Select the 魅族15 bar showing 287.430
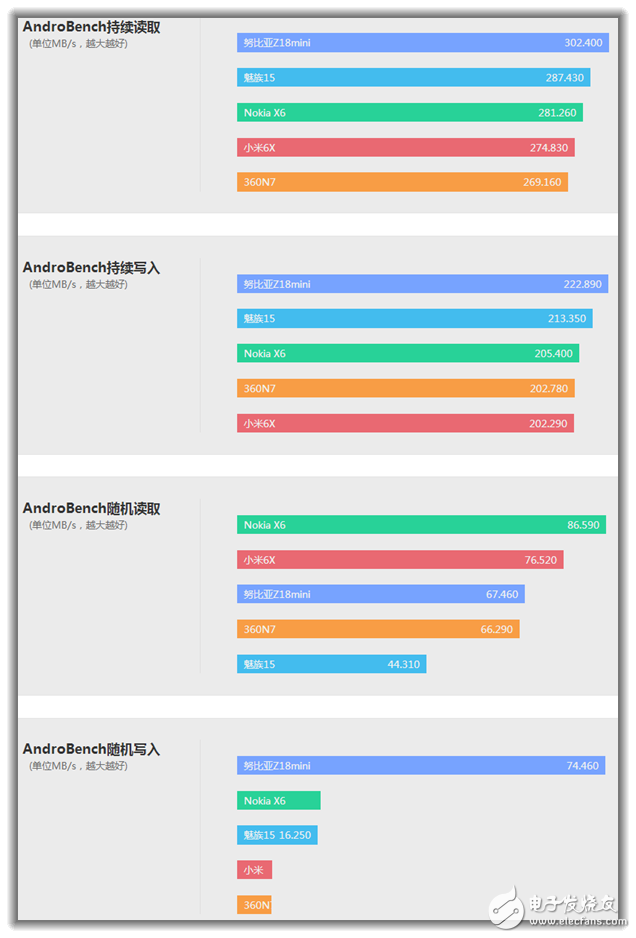 point(413,77)
